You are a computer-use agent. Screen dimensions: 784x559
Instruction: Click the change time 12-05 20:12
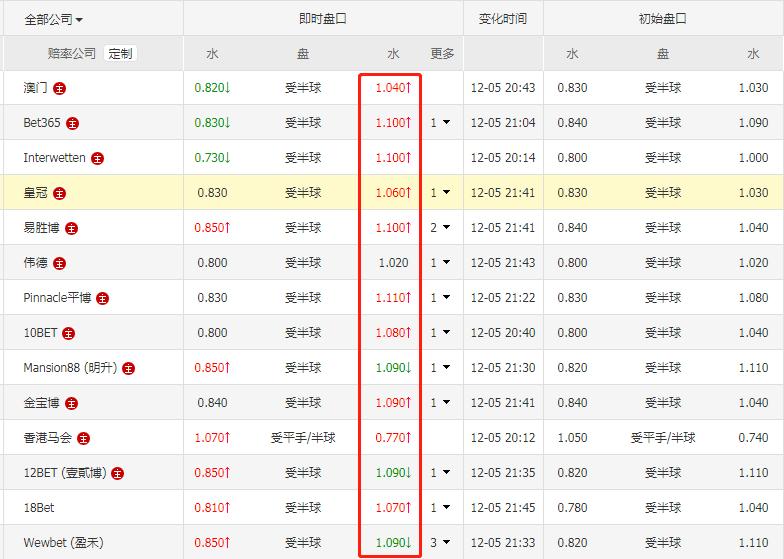point(503,438)
